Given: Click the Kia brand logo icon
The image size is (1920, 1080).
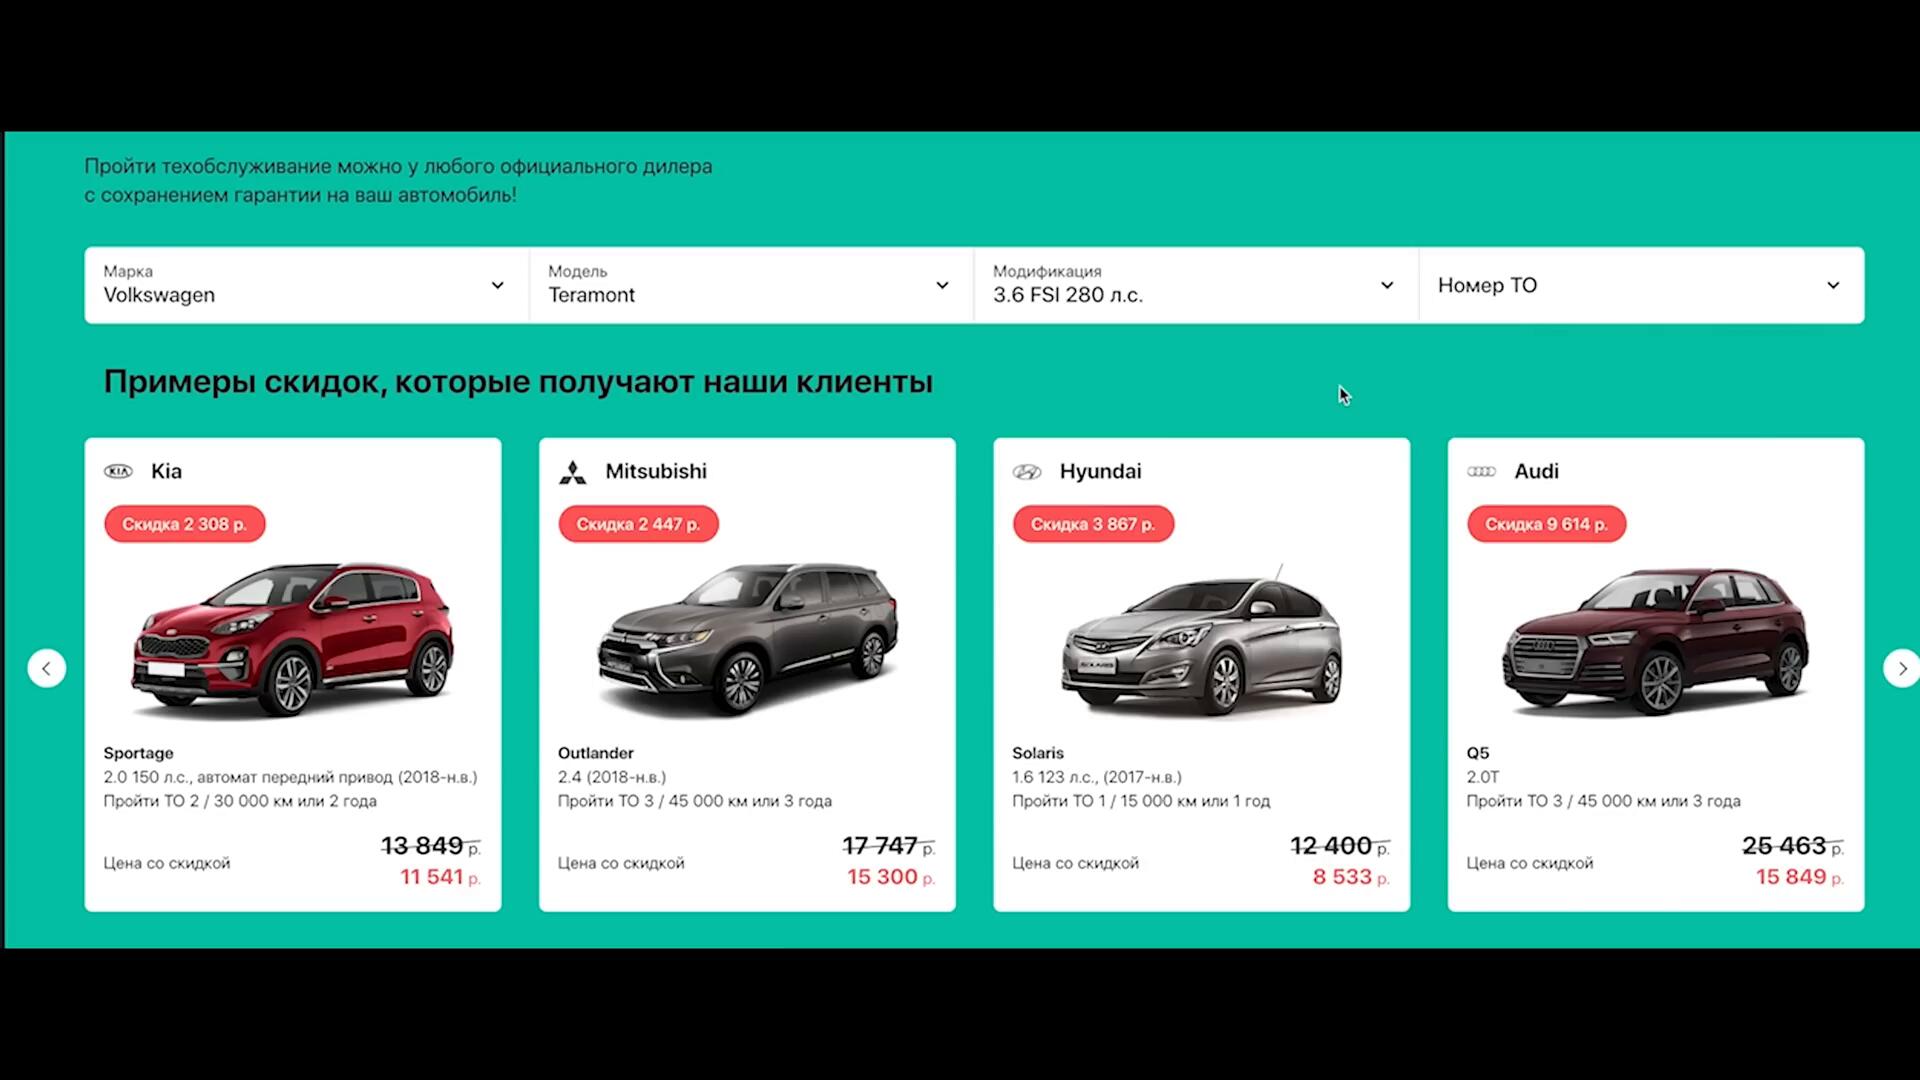Looking at the screenshot, I should coord(118,471).
